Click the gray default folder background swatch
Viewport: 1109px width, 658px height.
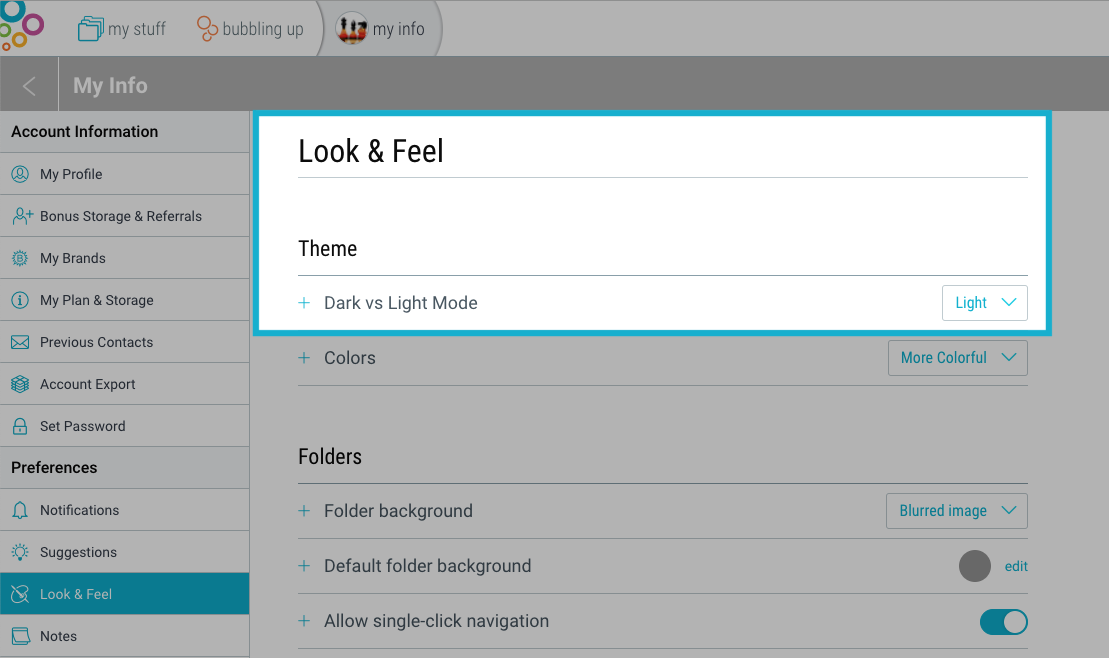pos(974,566)
